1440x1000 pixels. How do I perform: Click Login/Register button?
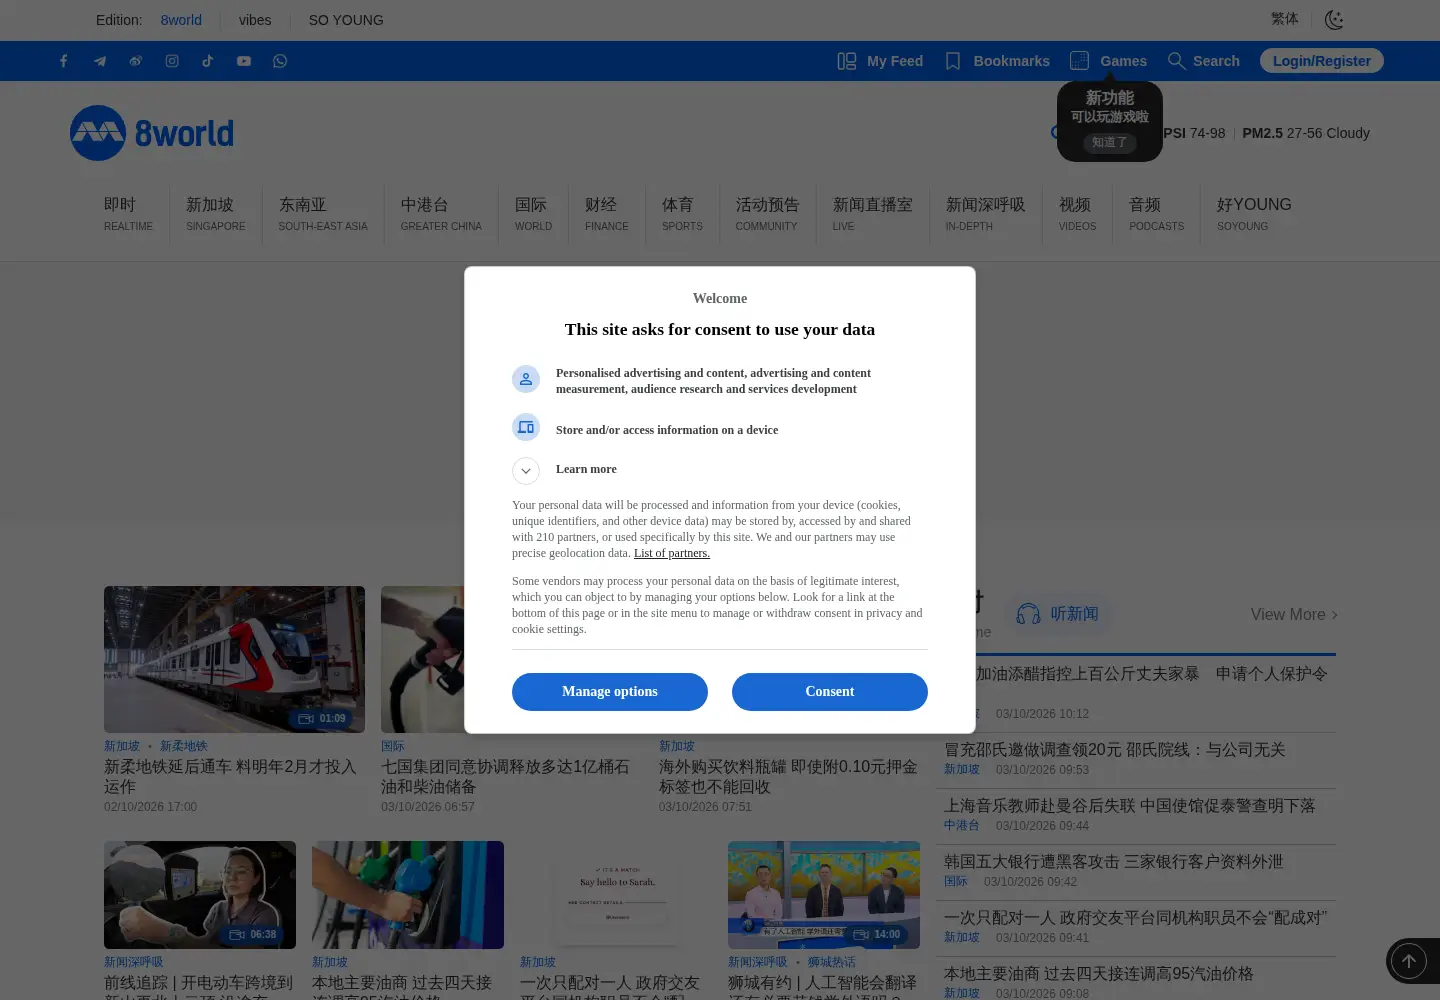point(1322,61)
